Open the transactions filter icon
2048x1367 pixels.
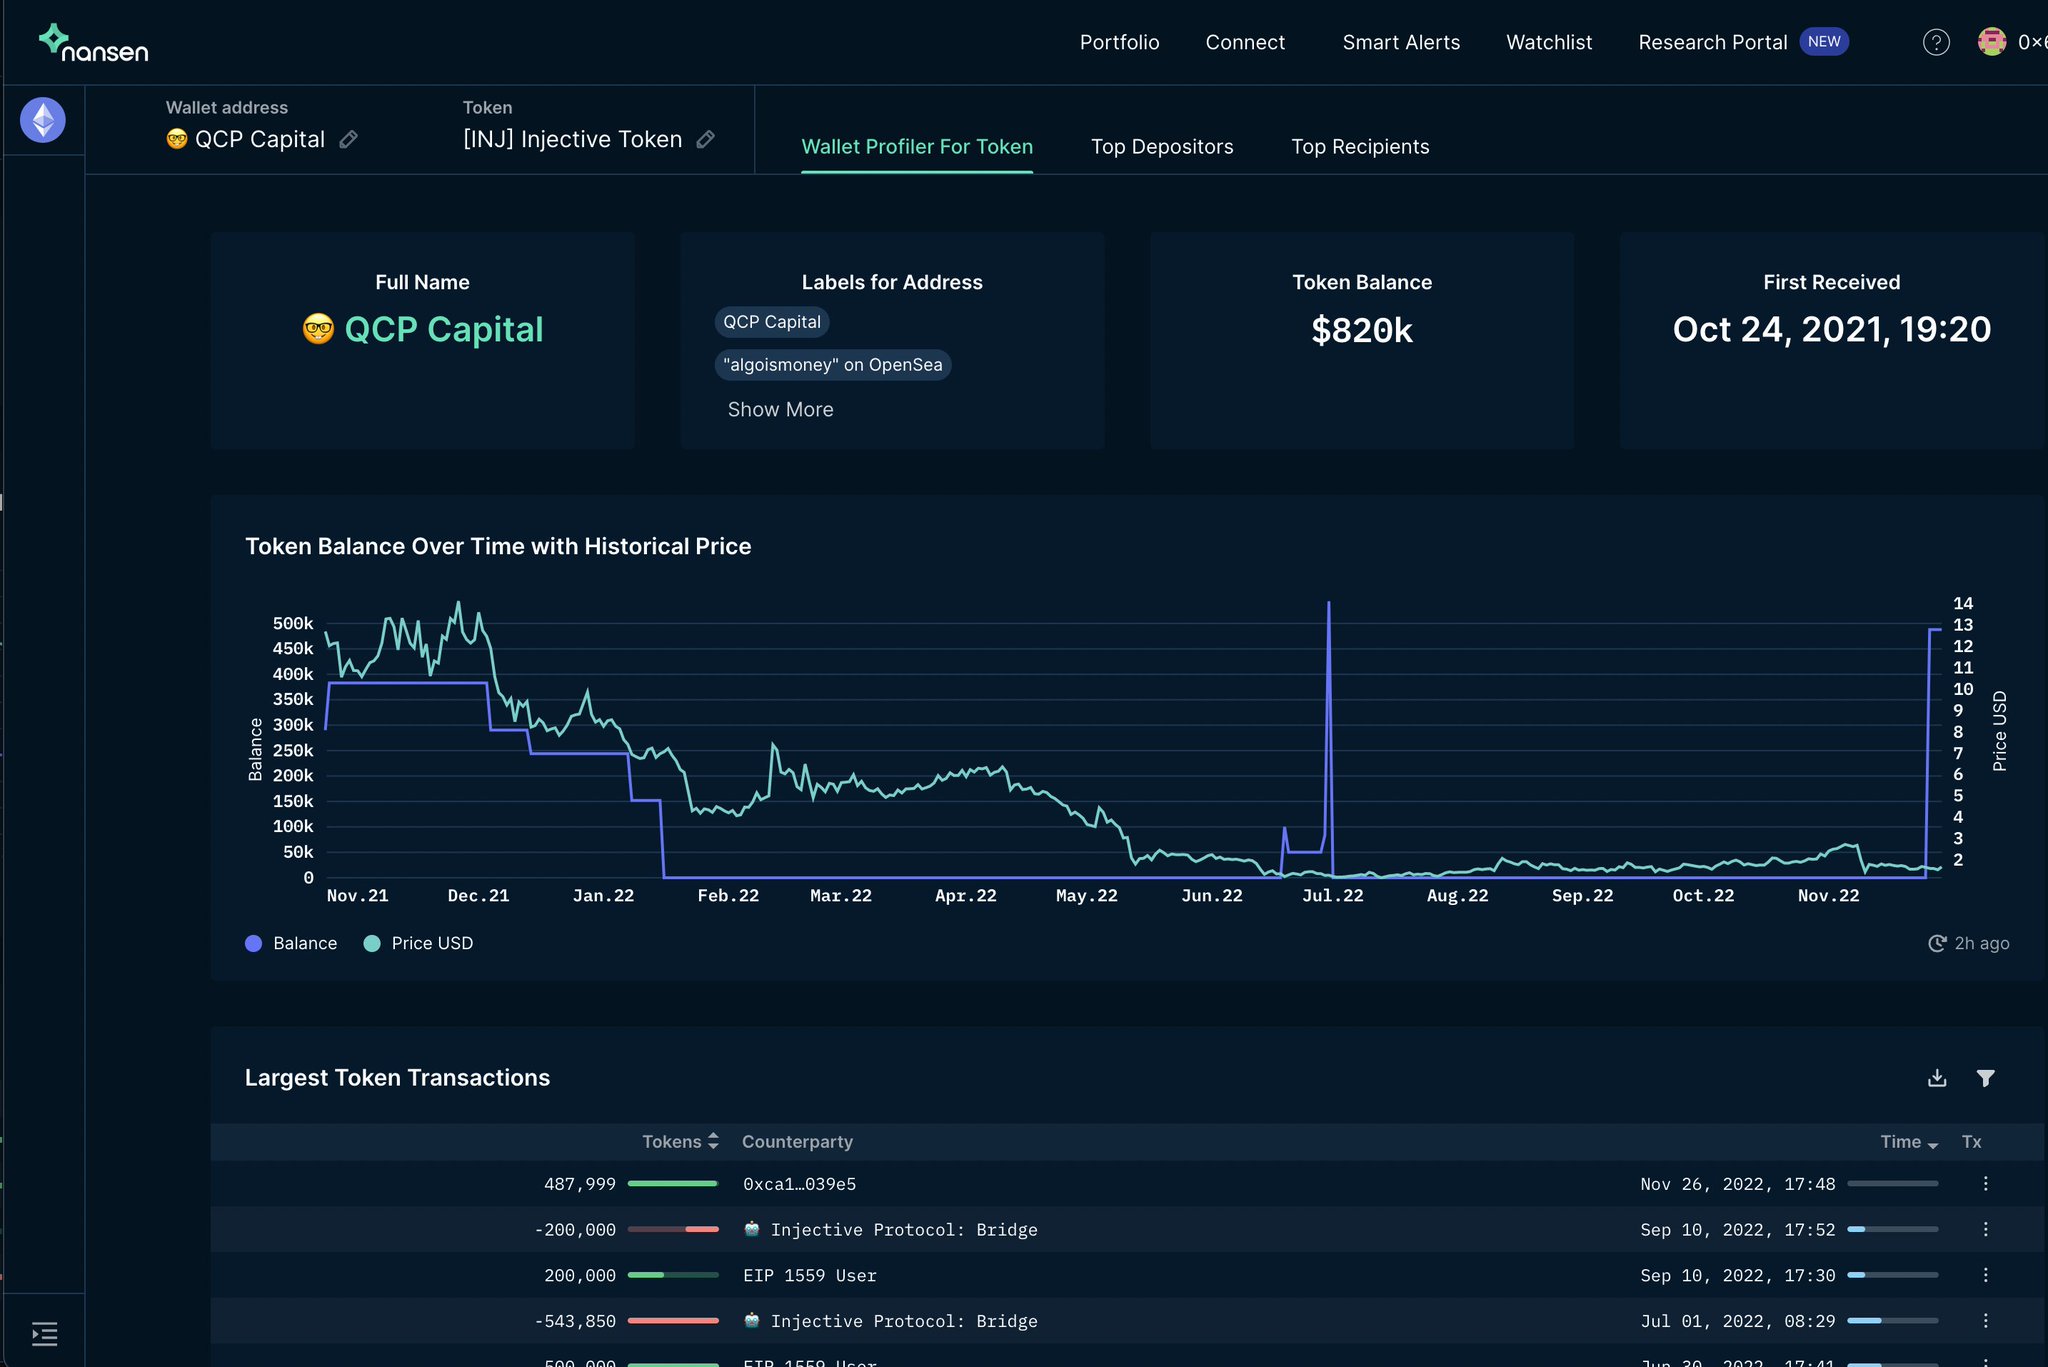coord(1986,1078)
